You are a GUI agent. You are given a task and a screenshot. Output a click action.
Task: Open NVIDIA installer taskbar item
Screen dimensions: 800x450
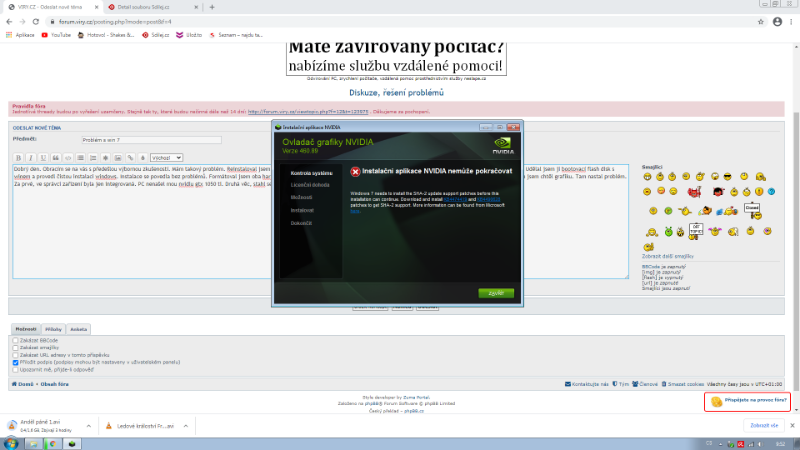72,443
